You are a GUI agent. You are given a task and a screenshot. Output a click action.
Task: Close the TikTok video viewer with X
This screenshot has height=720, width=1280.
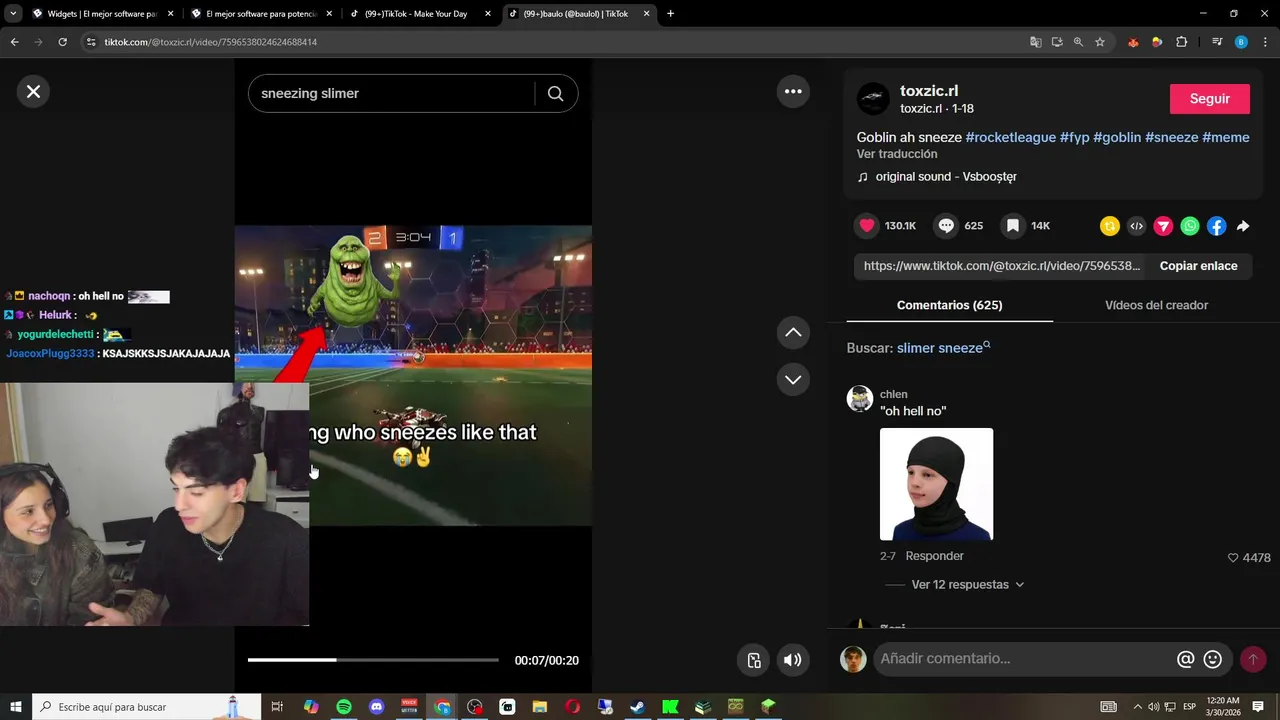click(x=33, y=92)
